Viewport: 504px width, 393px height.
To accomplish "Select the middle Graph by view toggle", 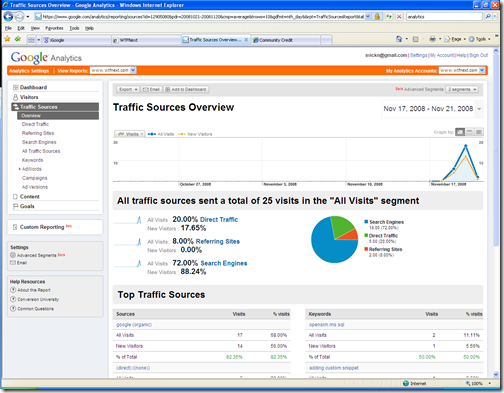I will tap(469, 132).
